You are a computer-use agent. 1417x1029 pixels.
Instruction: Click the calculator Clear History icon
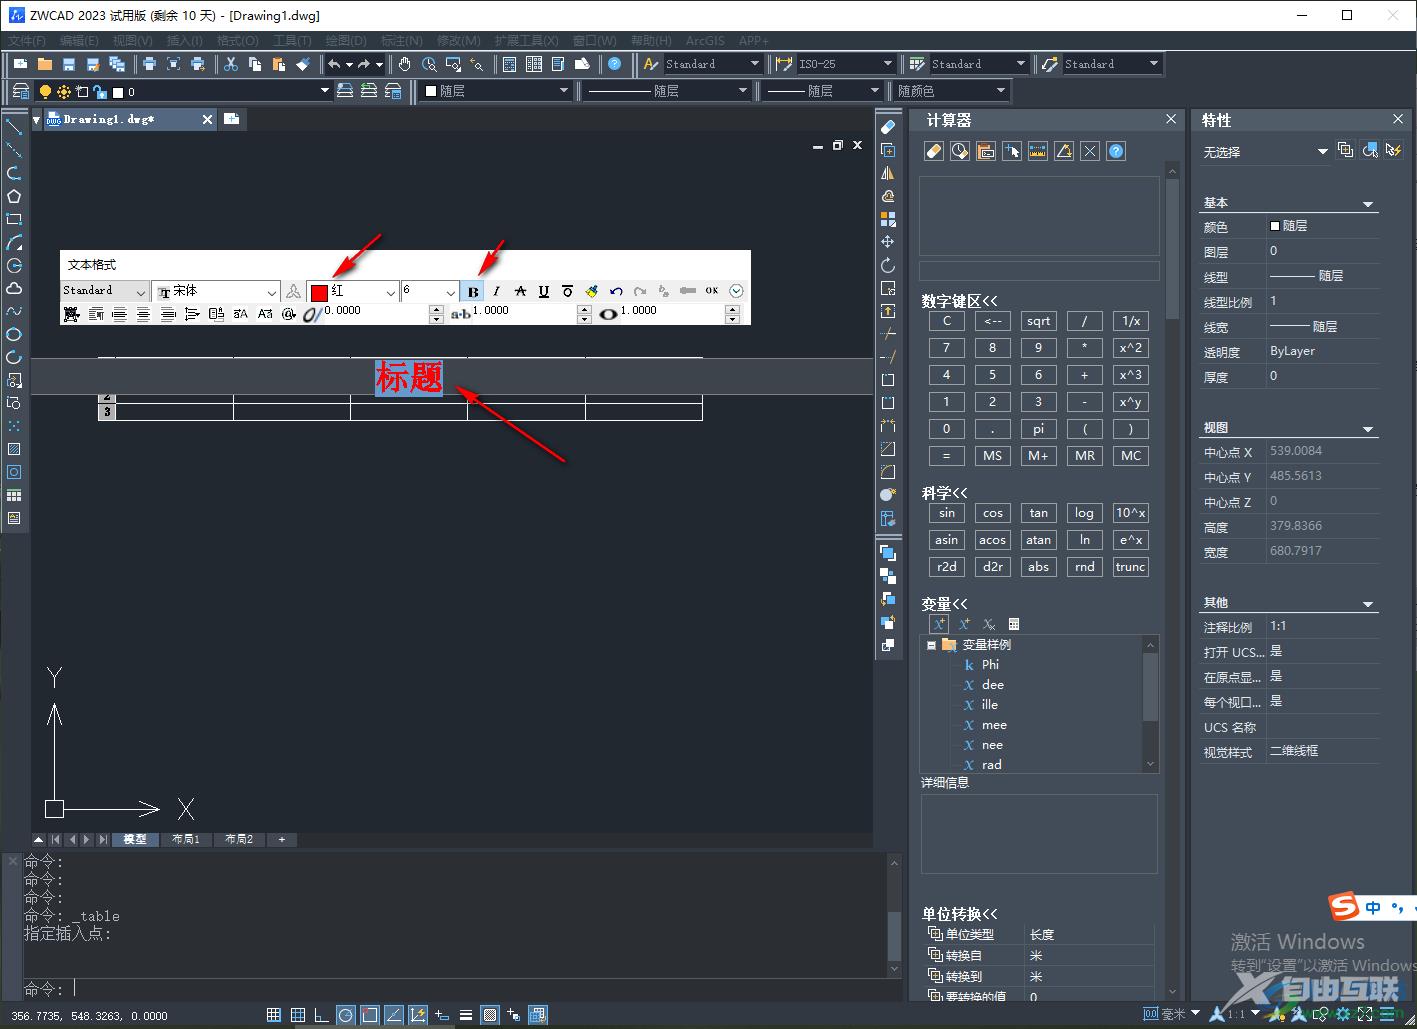tap(960, 151)
